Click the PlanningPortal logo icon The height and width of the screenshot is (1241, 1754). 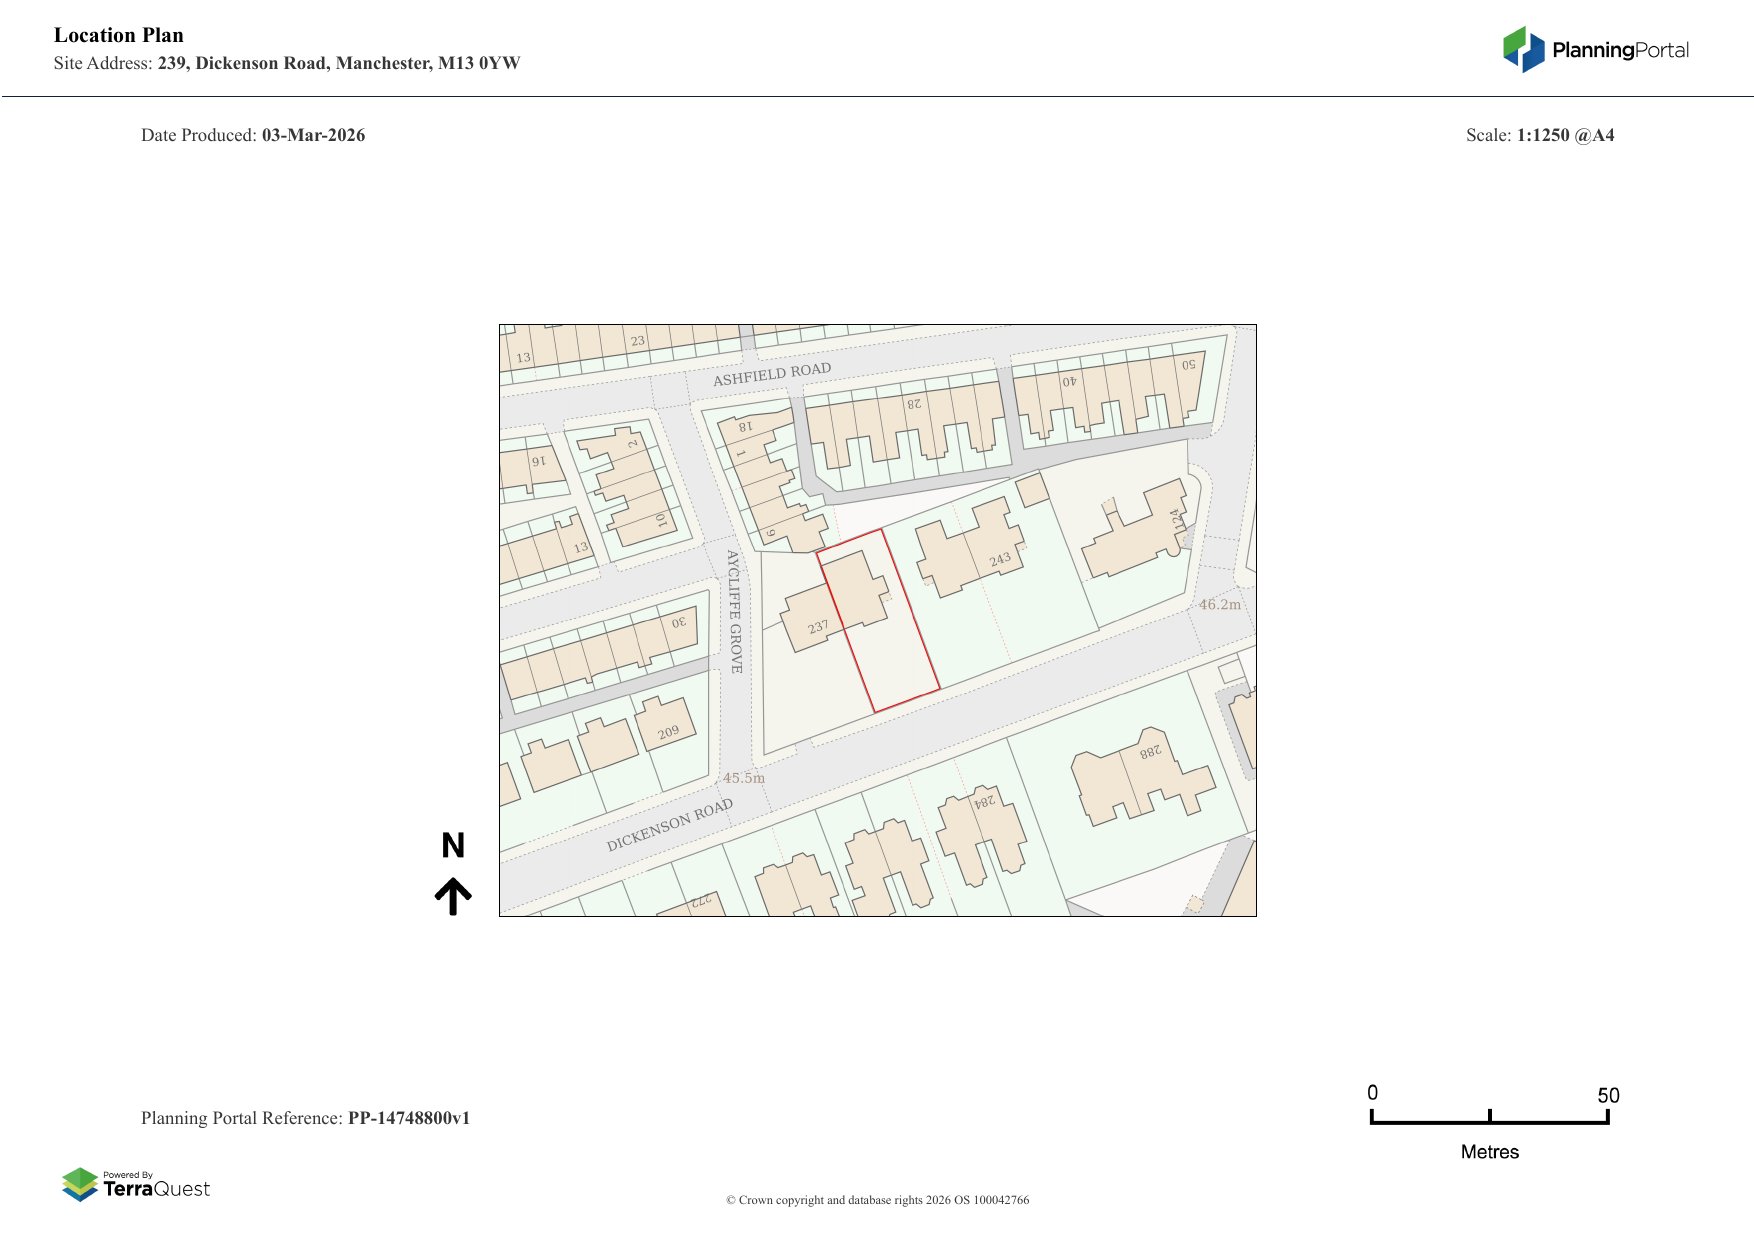[x=1523, y=49]
